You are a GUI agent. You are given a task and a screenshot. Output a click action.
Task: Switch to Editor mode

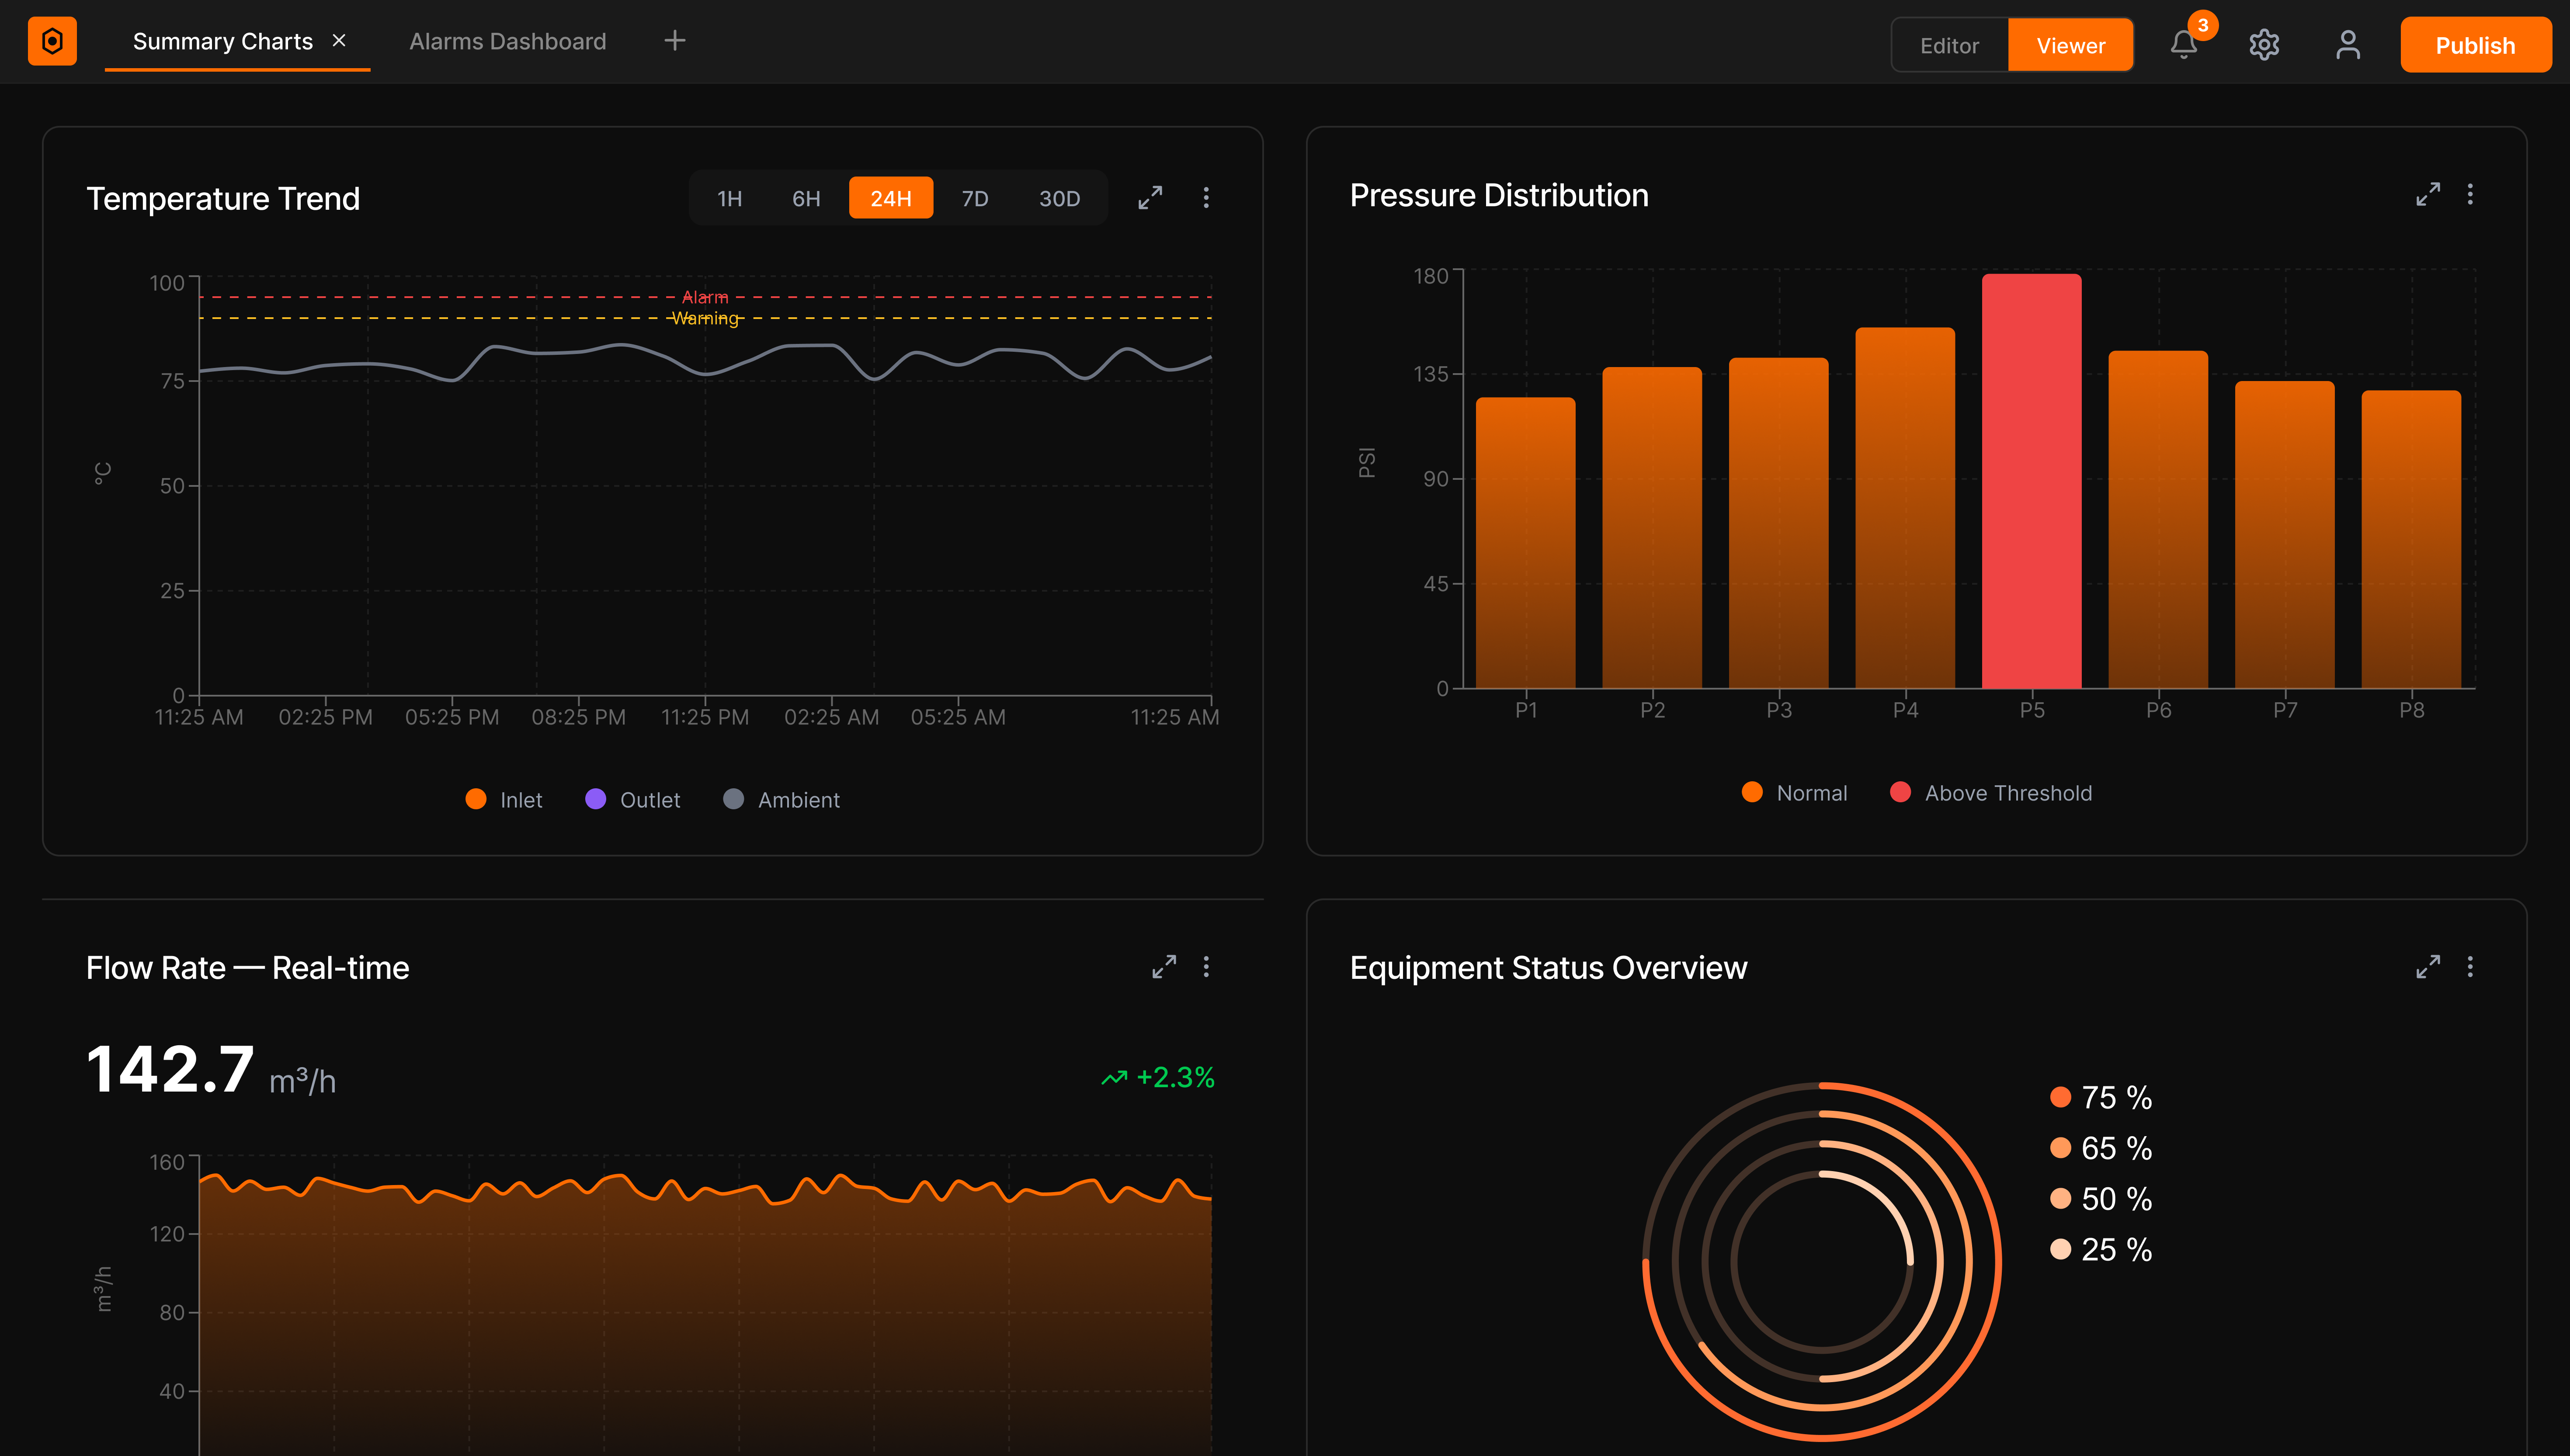[x=1949, y=46]
